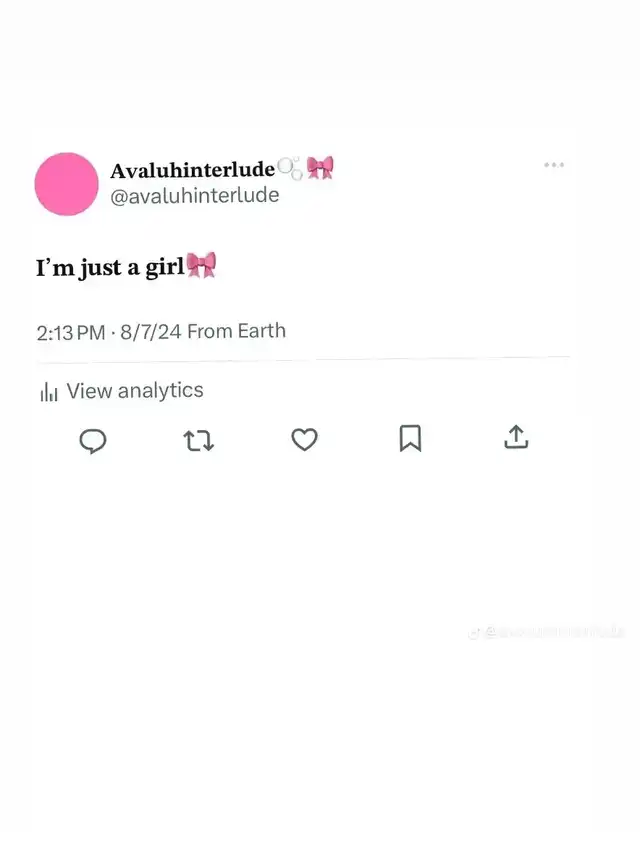Click the bubbles emoji next to display name
Viewport: 640px width, 853px height.
click(x=290, y=168)
